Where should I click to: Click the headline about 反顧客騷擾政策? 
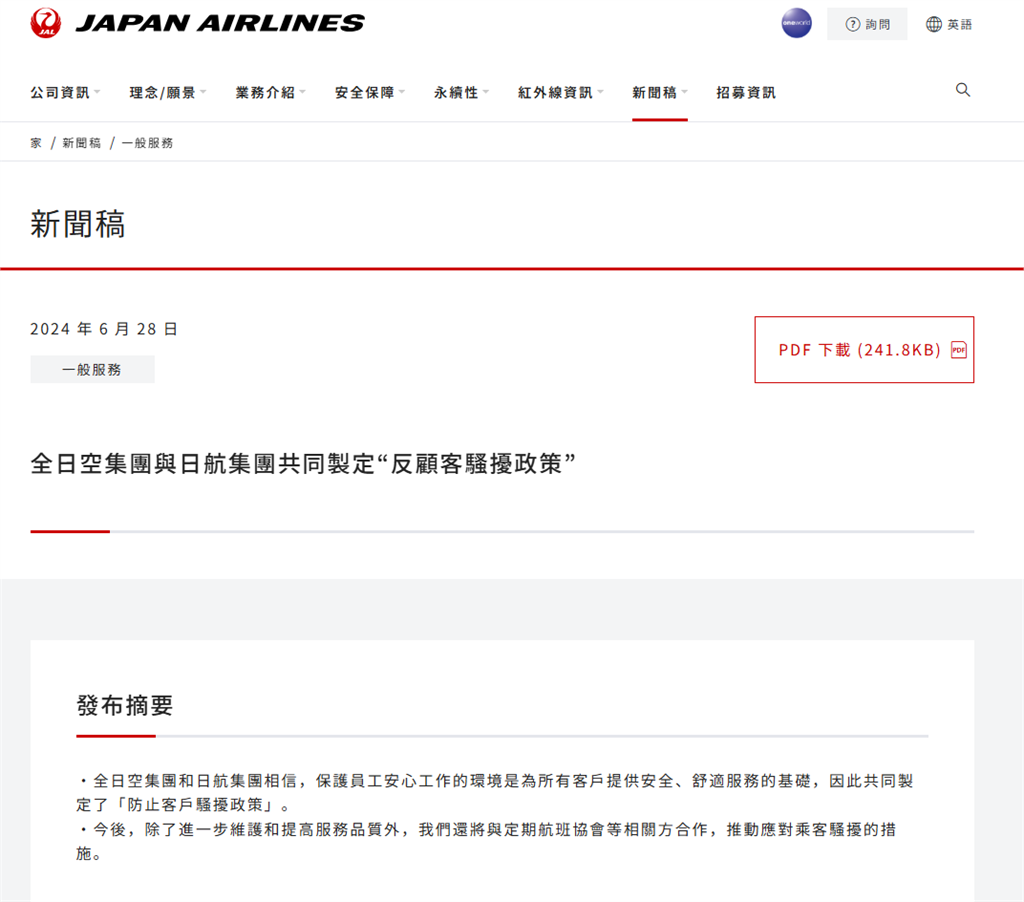[x=303, y=464]
